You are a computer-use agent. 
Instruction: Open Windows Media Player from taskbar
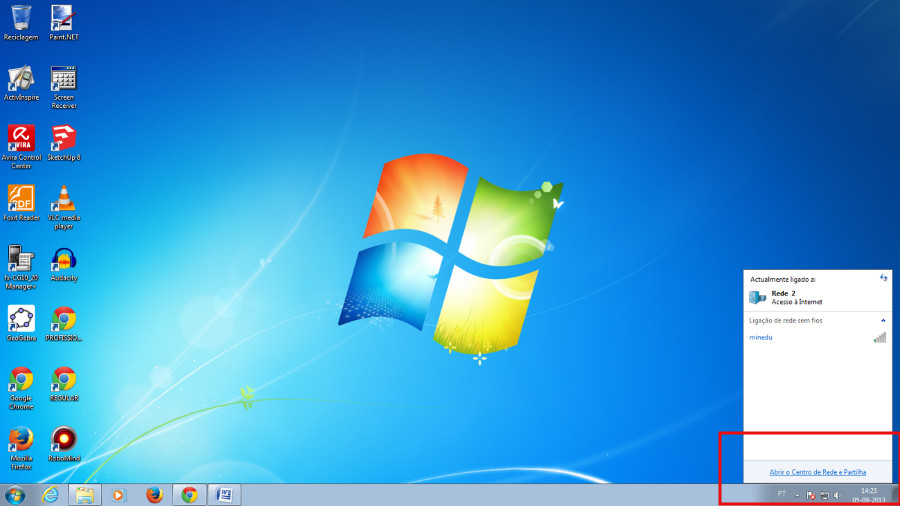pyautogui.click(x=119, y=495)
